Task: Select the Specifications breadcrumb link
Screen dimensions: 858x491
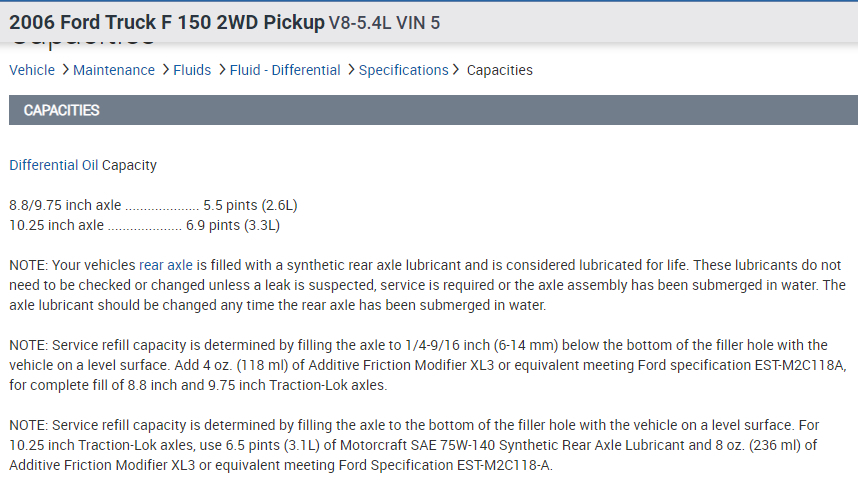Action: point(403,70)
